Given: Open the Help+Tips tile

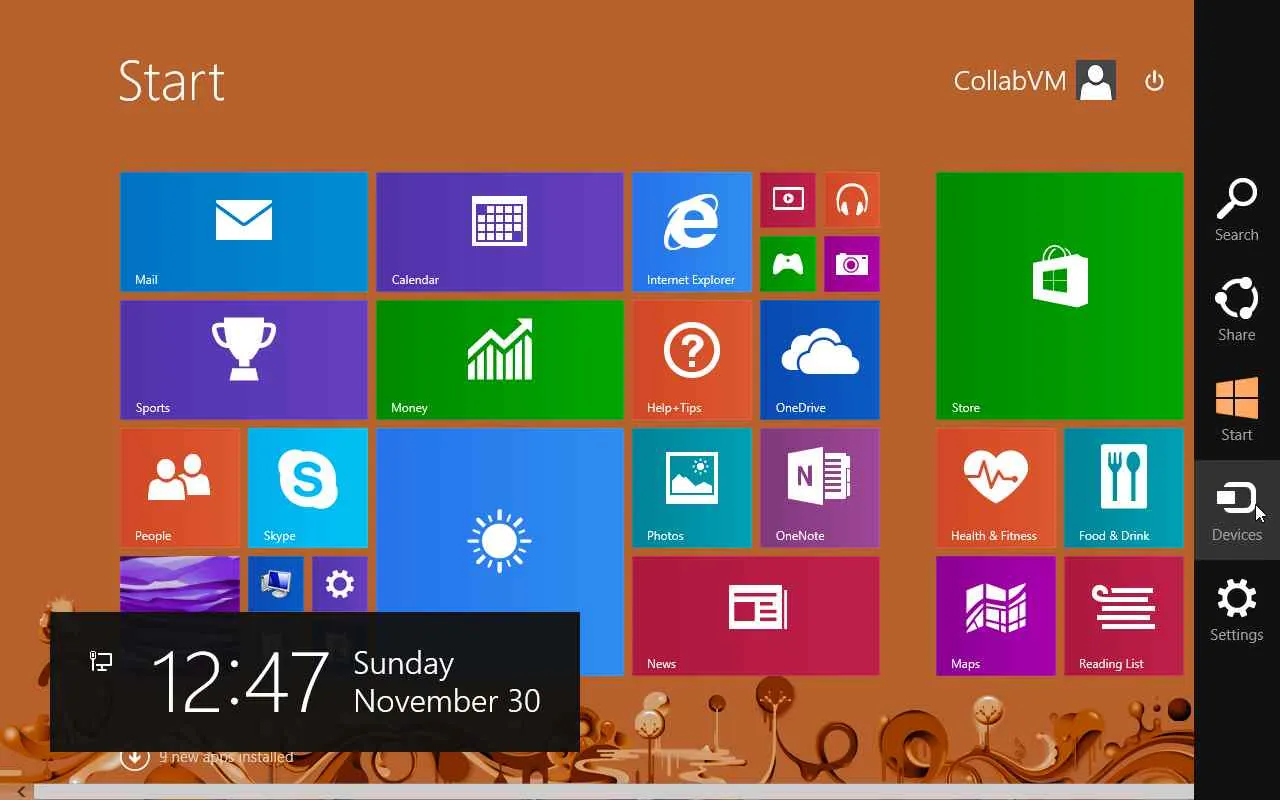Looking at the screenshot, I should (x=692, y=360).
